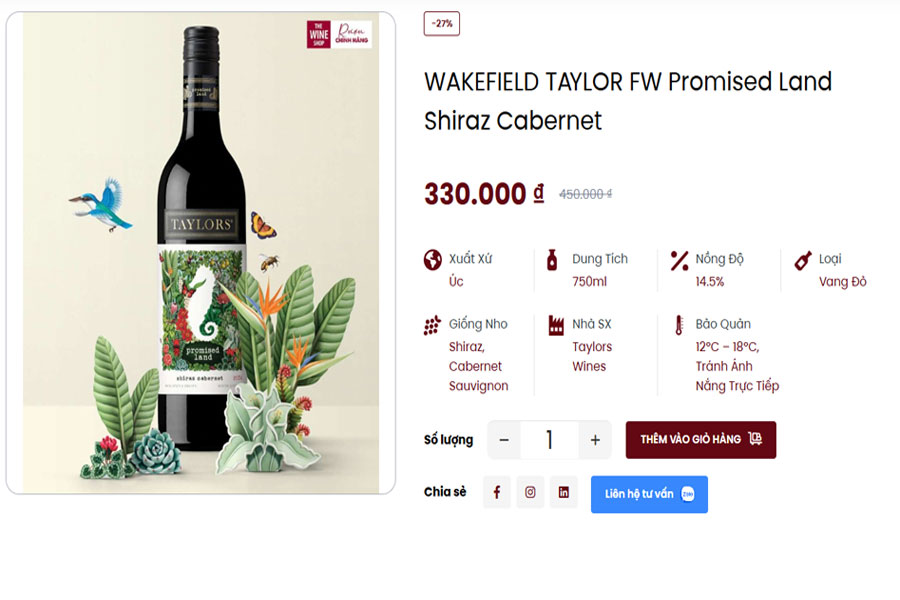Open the Instagram share icon
The height and width of the screenshot is (600, 900).
click(x=530, y=491)
